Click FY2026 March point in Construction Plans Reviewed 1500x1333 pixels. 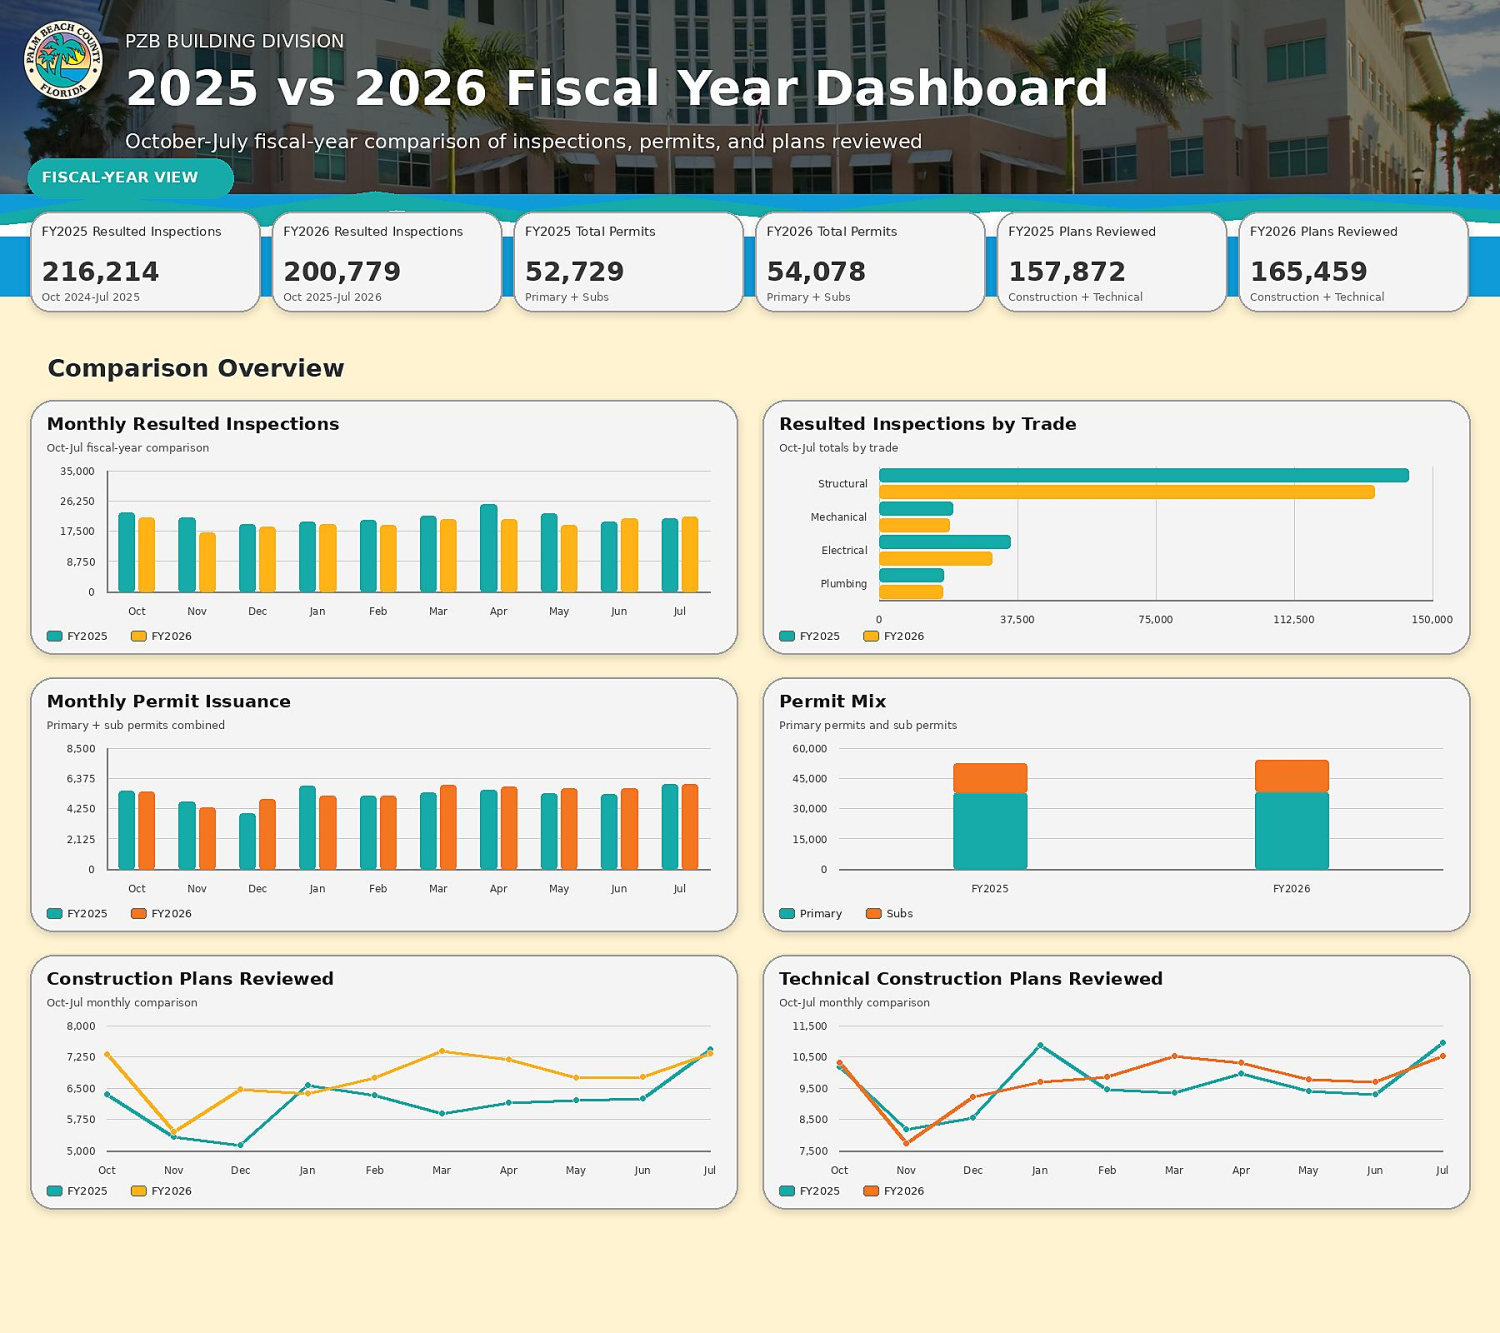(442, 1051)
